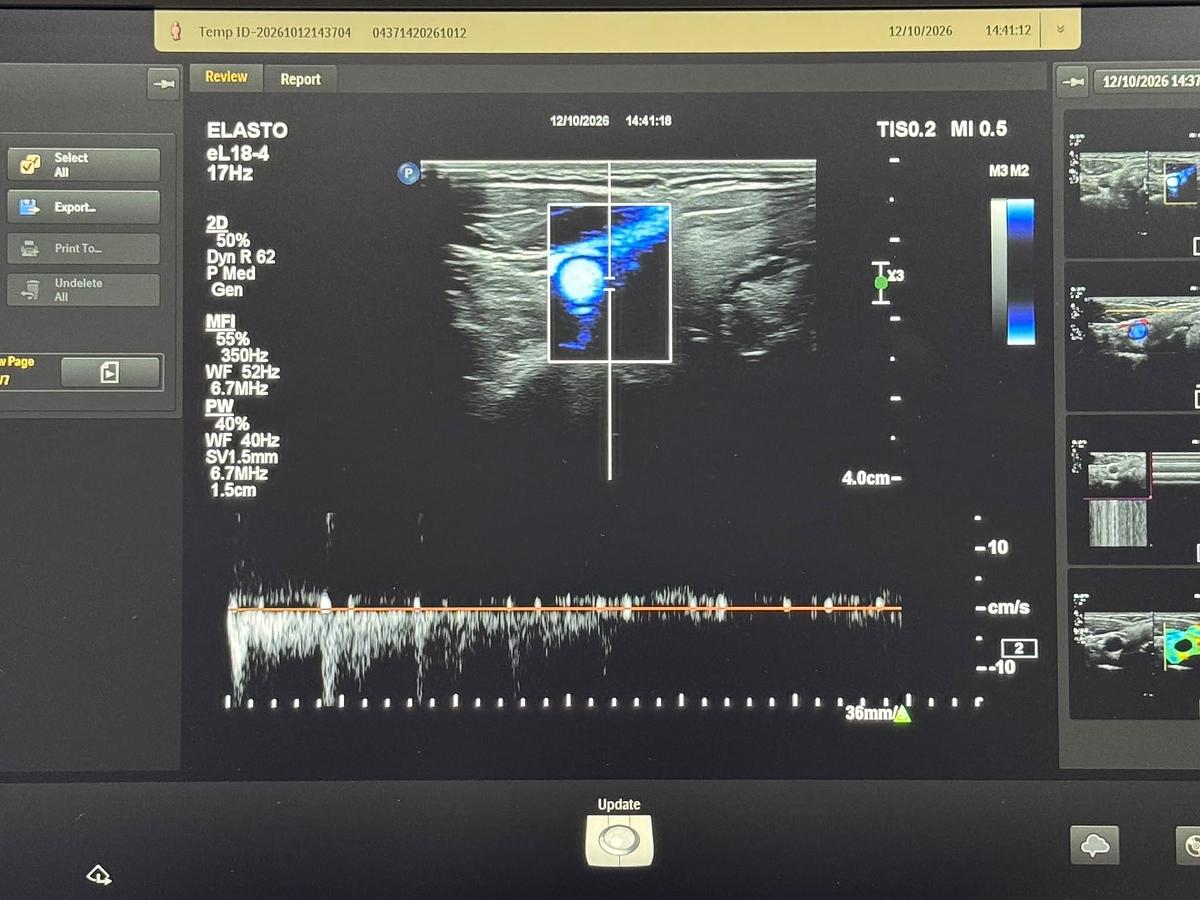Click the Undelete All button

84,290
